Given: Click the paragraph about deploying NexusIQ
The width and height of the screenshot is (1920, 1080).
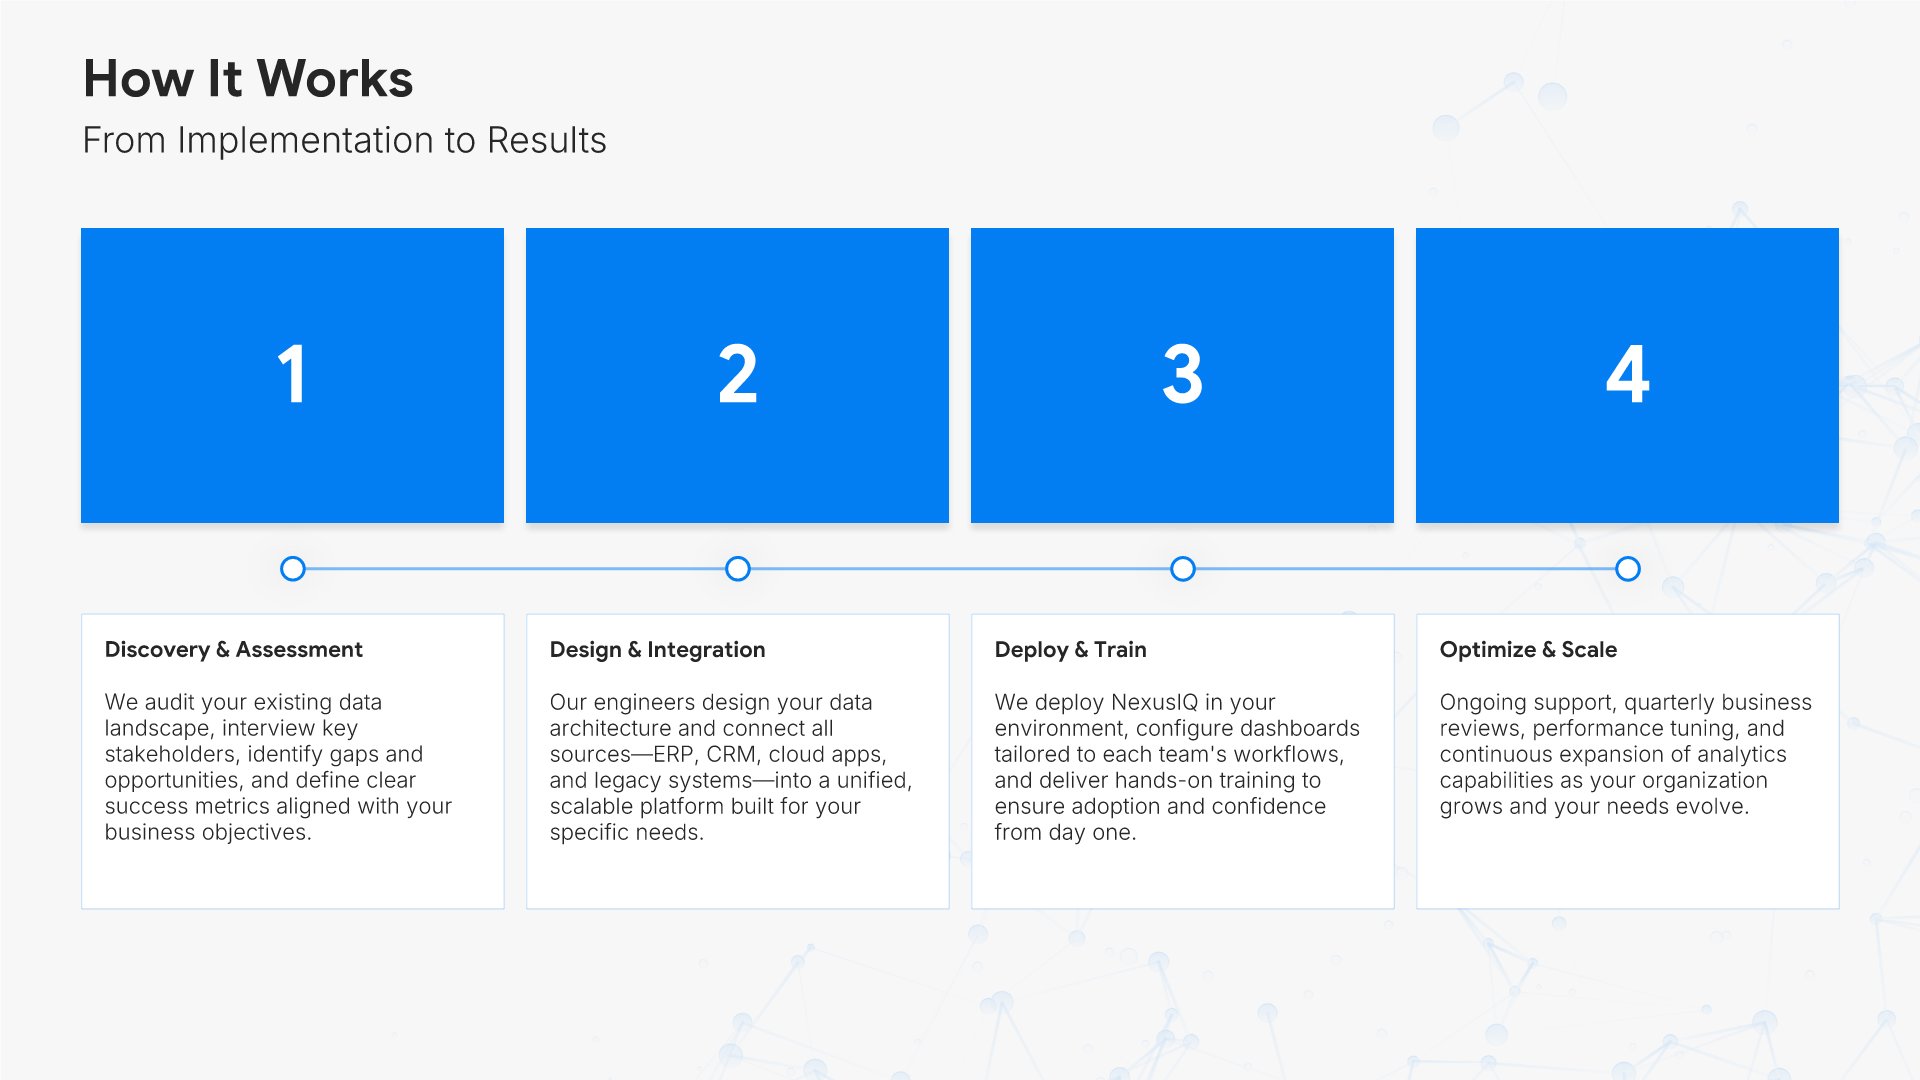Looking at the screenshot, I should coord(1176,767).
